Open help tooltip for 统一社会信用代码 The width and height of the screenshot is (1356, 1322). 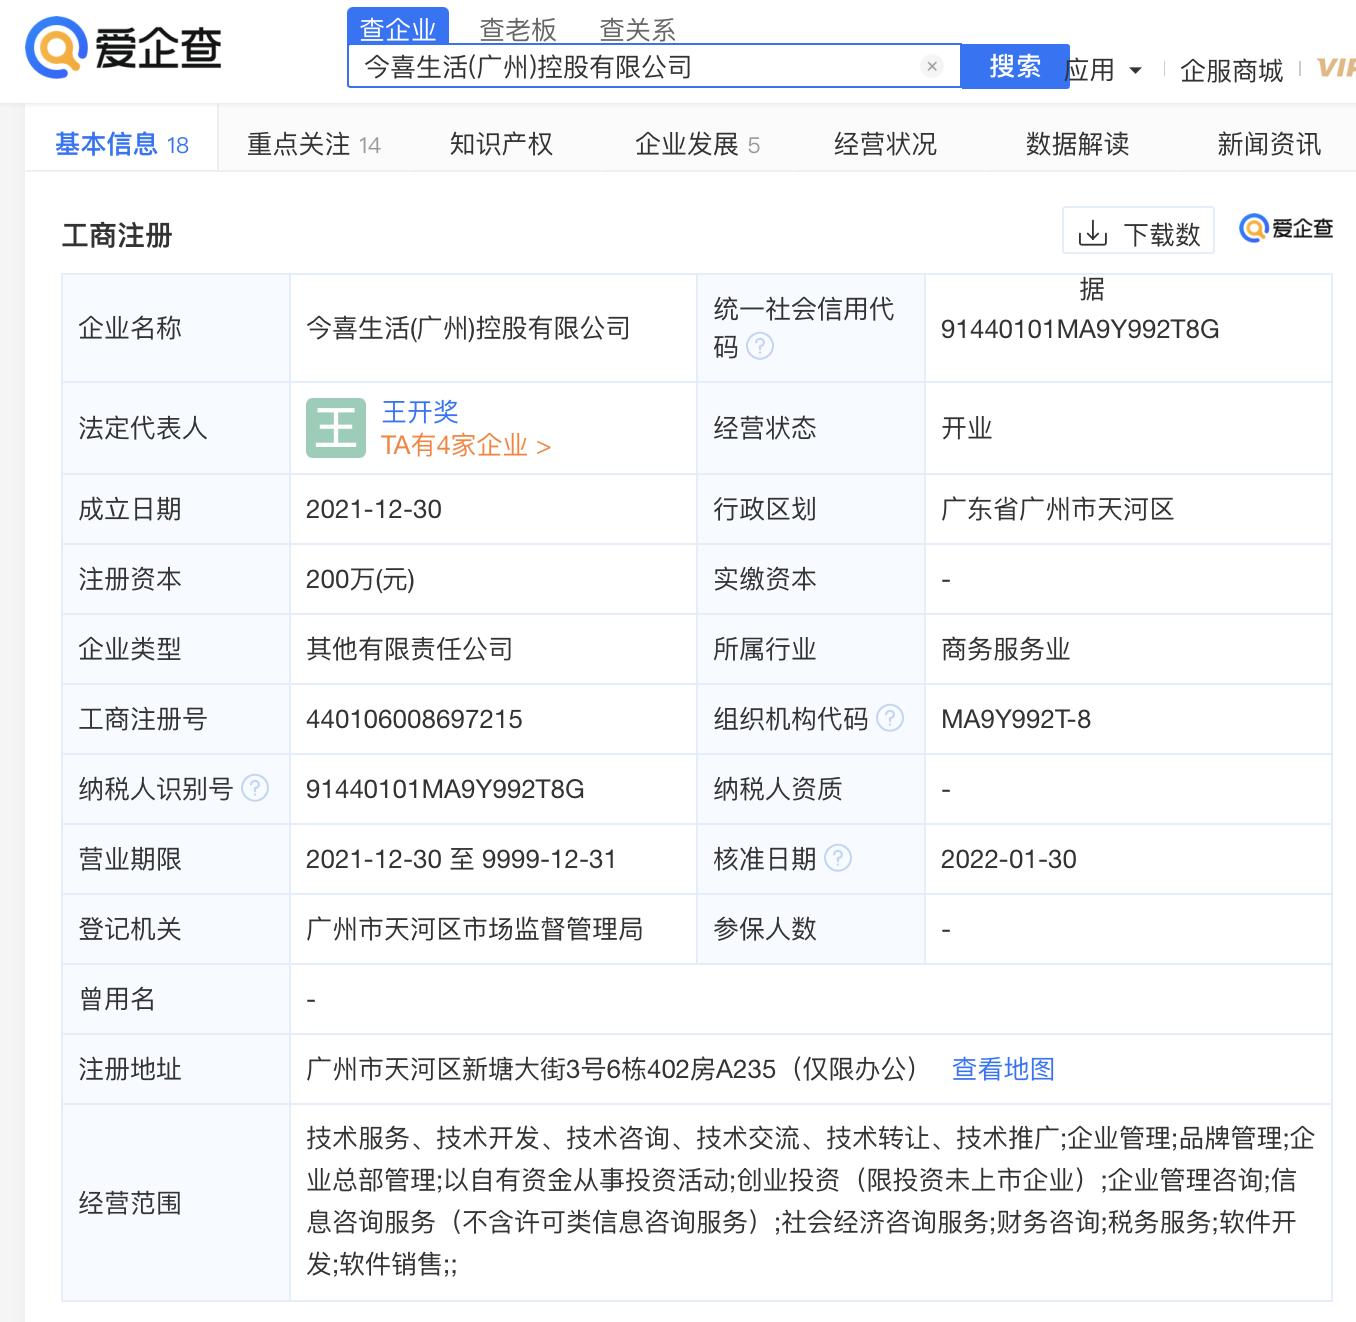[x=761, y=347]
